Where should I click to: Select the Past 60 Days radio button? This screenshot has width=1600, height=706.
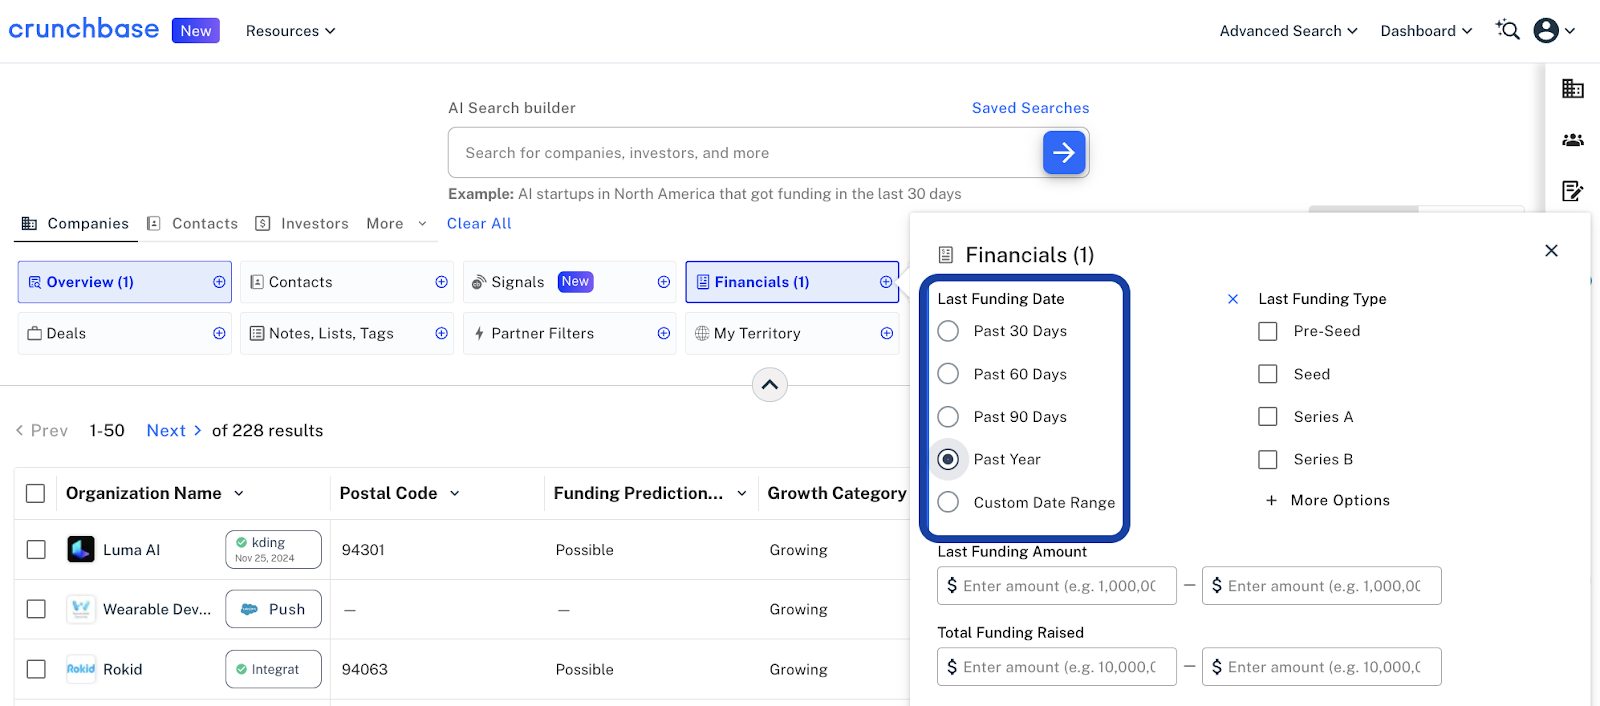948,374
